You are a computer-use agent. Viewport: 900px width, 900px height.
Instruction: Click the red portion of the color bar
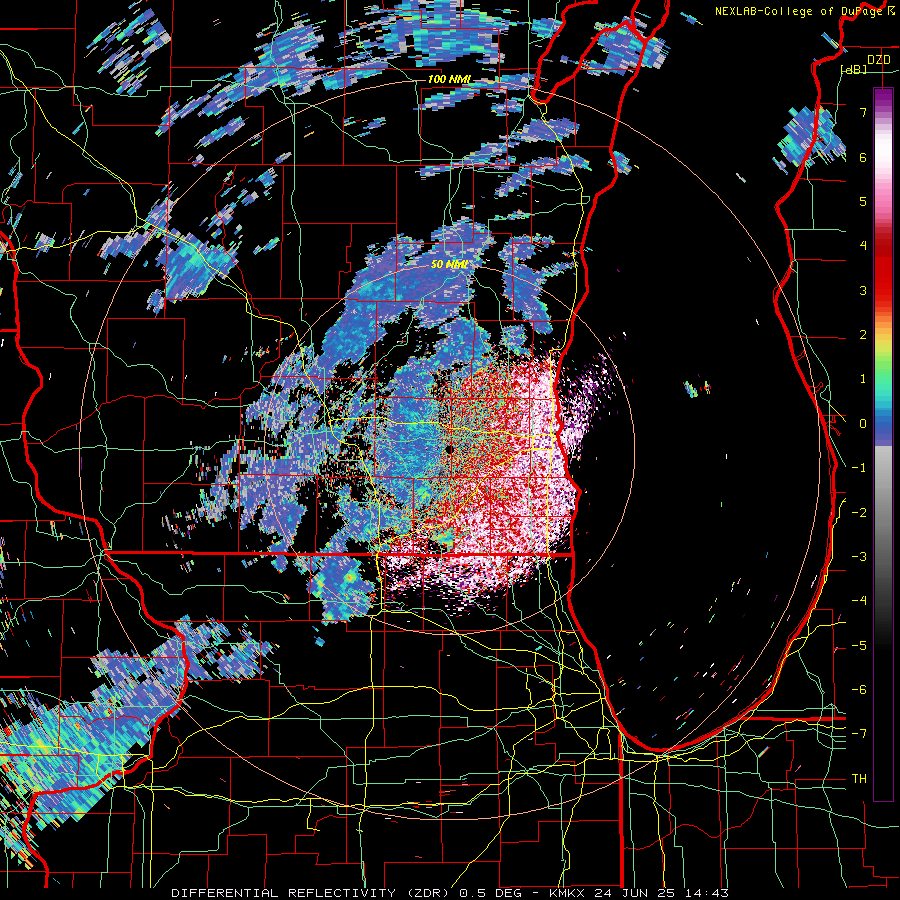click(x=883, y=270)
